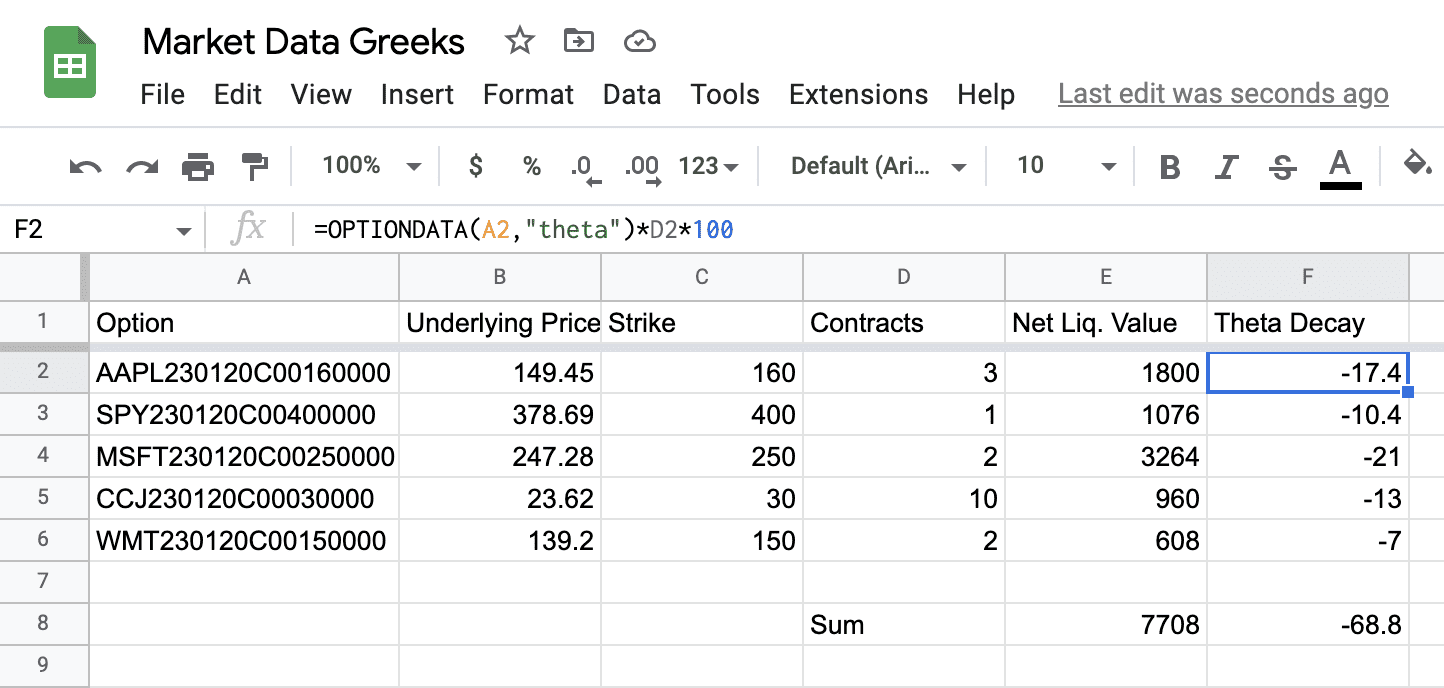Select row 2 header
1444x688 pixels.
click(x=43, y=372)
